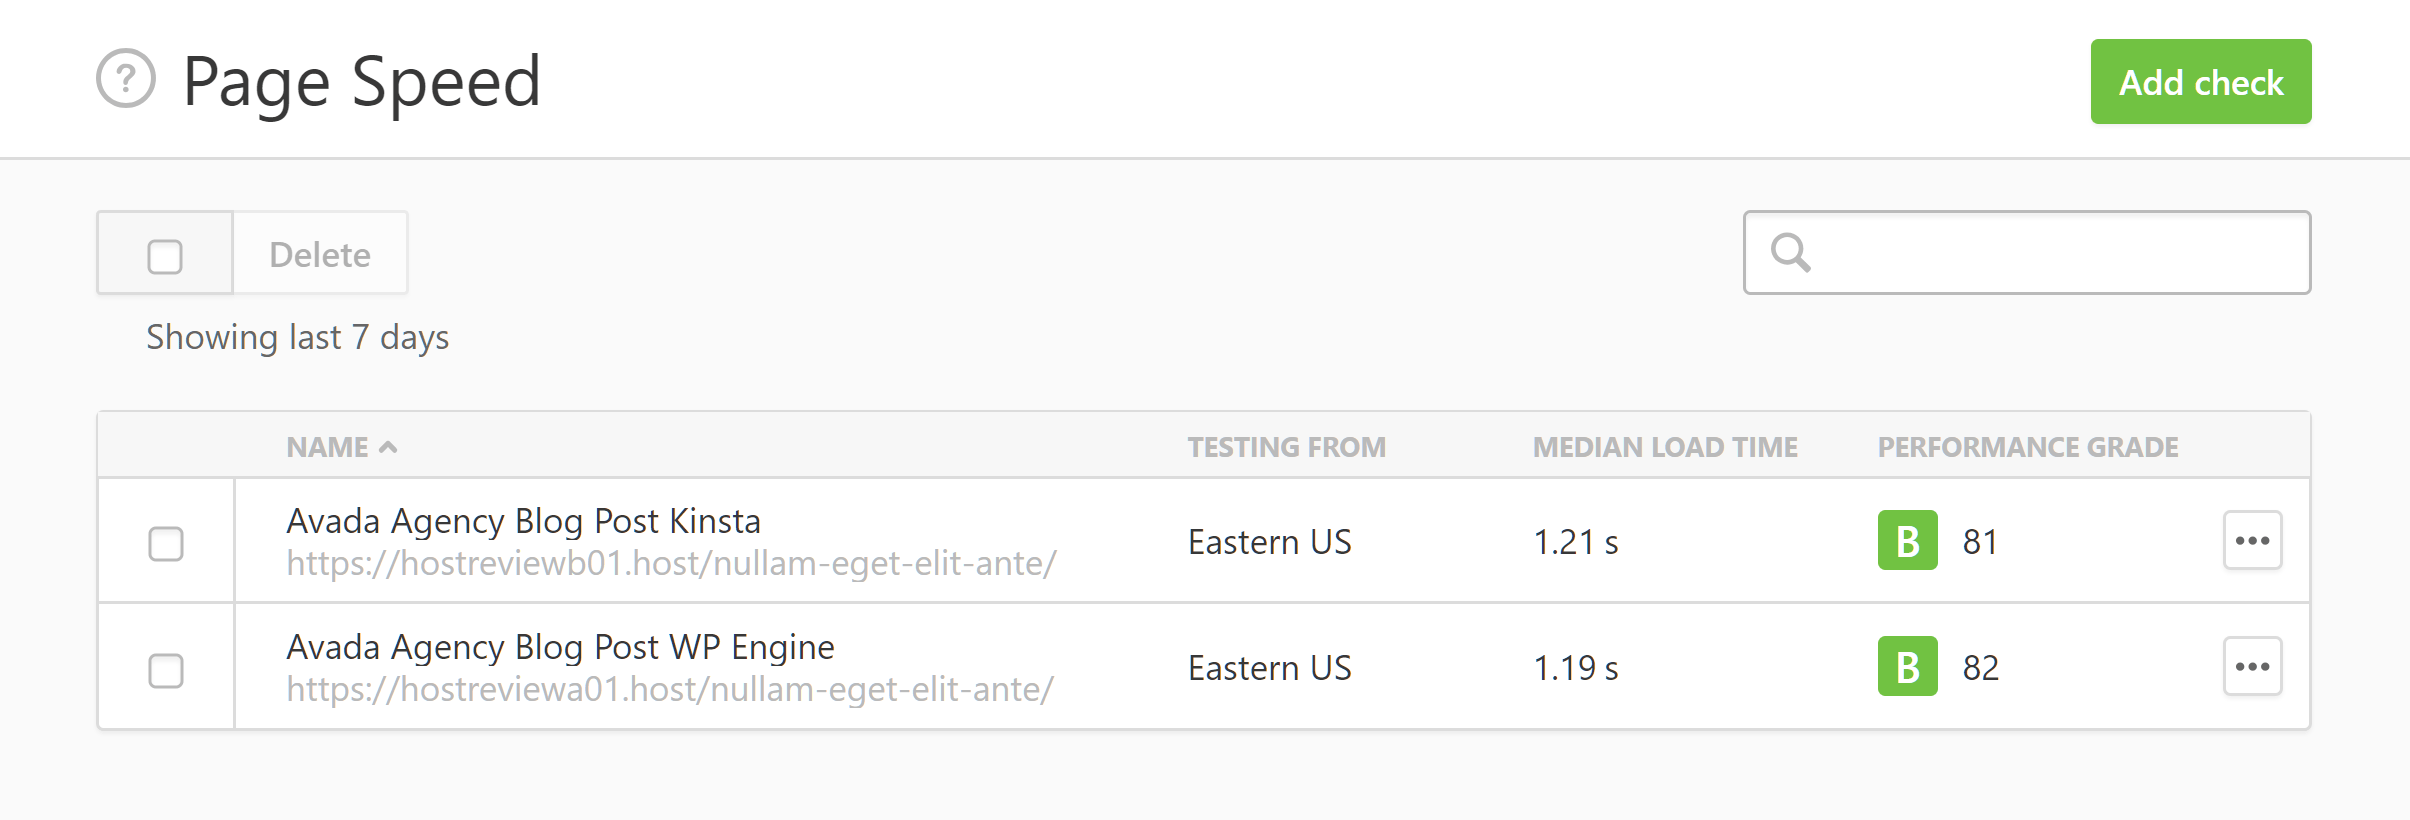
Task: Click the search magnifier icon
Action: click(x=1790, y=252)
